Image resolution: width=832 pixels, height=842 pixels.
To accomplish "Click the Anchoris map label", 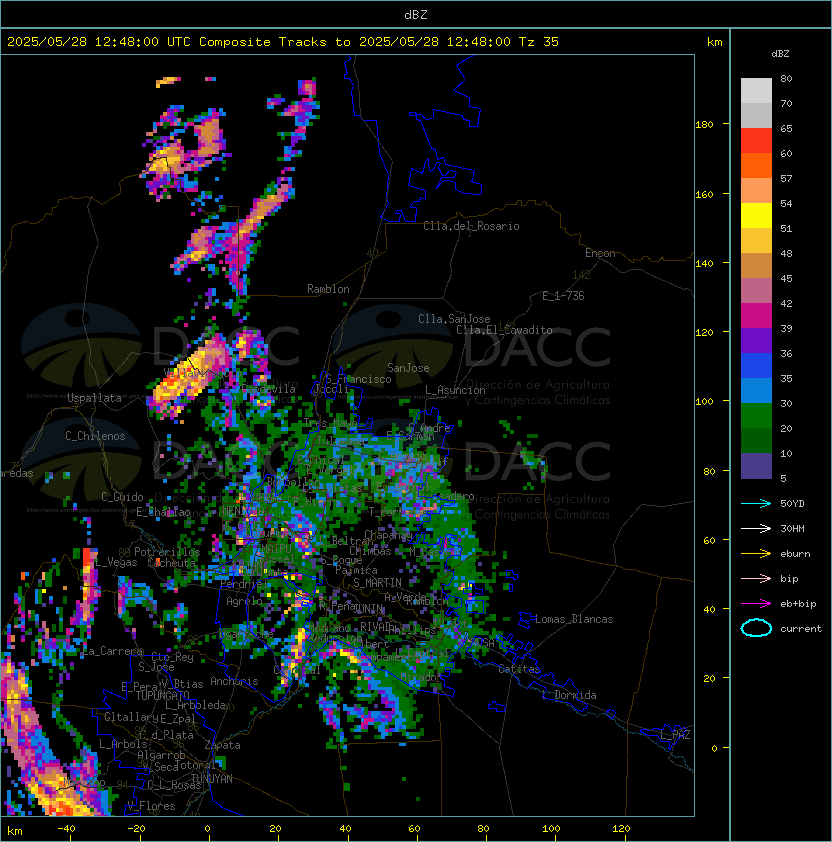I will tap(234, 681).
